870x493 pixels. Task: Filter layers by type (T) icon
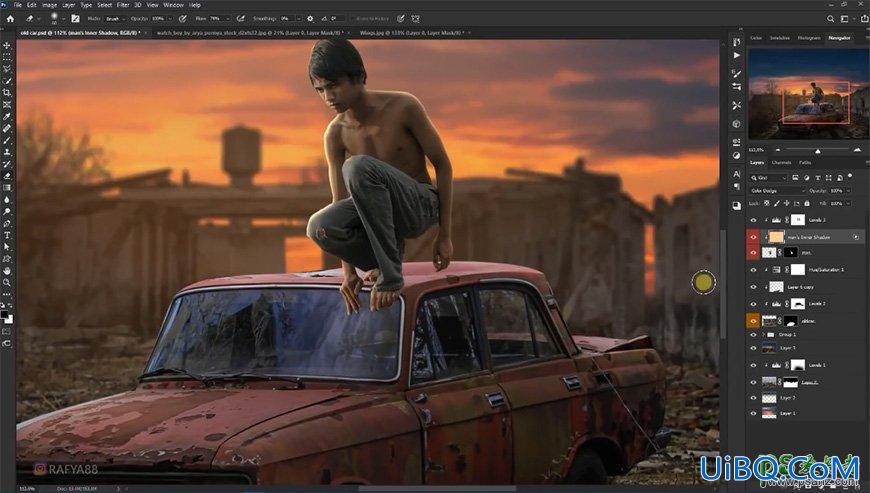pos(818,177)
